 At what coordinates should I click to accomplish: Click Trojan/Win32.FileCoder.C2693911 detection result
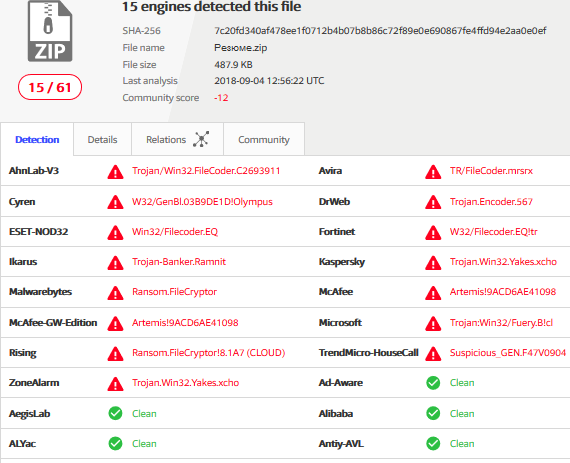pos(206,171)
